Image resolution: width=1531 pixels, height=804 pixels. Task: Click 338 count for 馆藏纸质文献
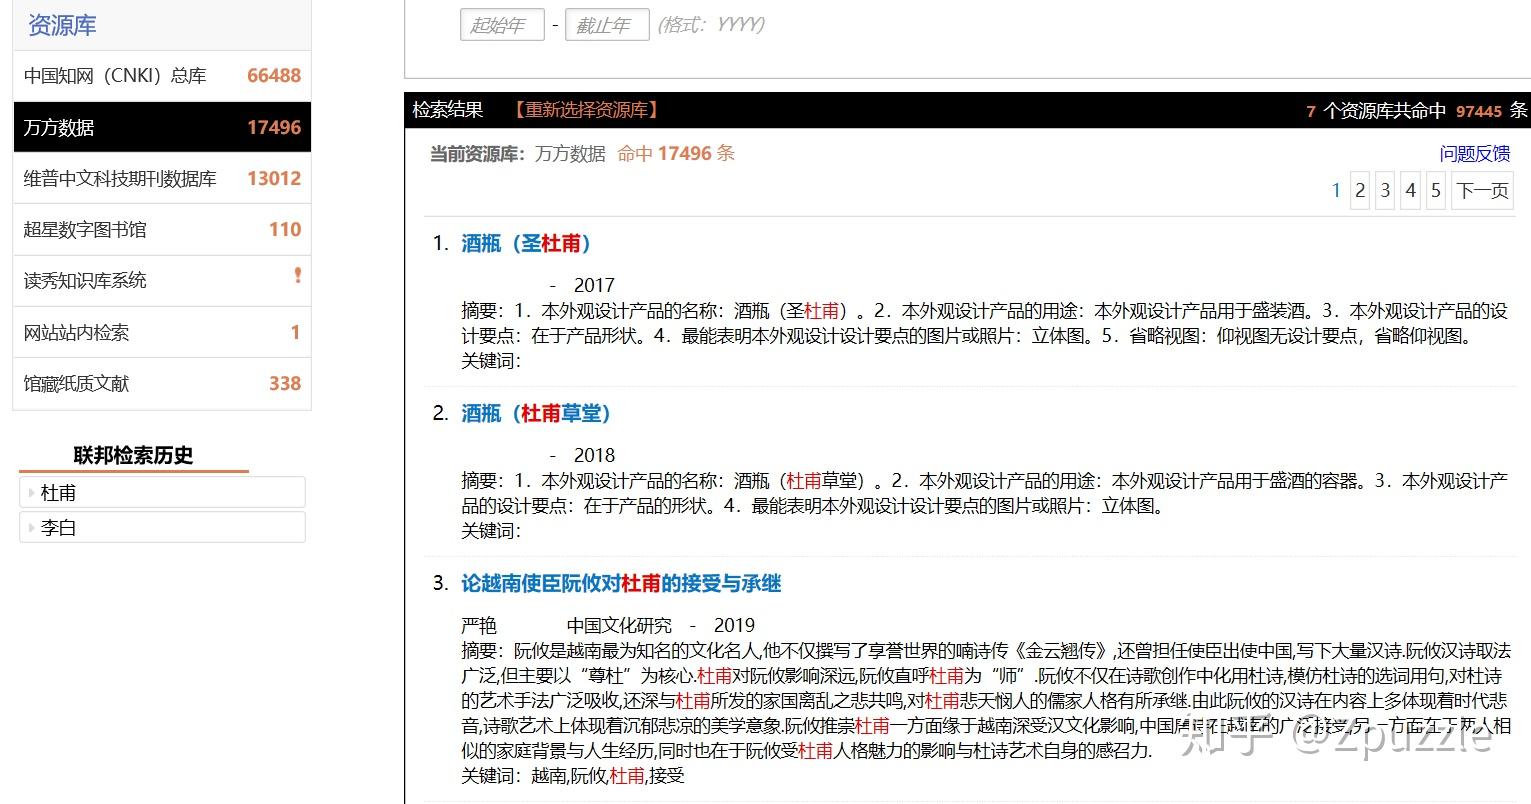point(285,383)
